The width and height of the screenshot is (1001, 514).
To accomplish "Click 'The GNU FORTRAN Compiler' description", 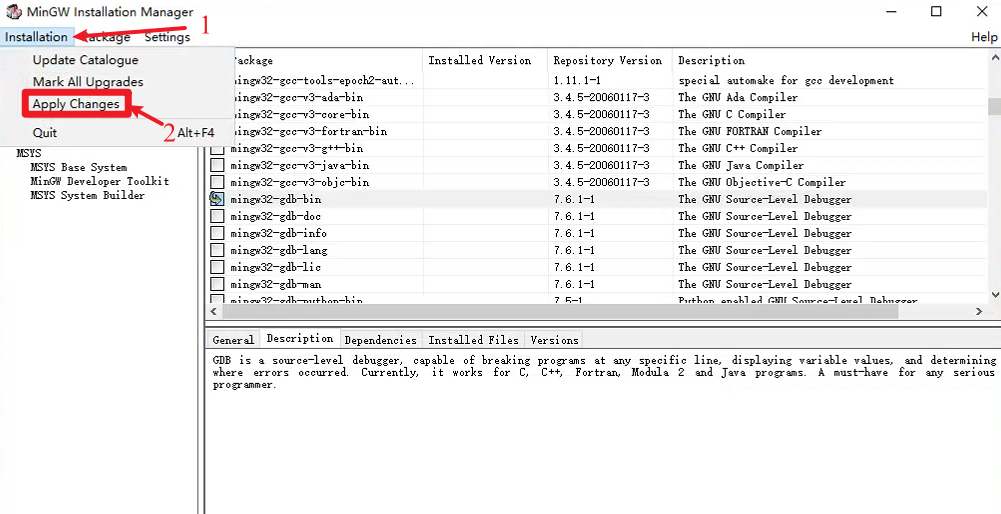I will [x=750, y=131].
